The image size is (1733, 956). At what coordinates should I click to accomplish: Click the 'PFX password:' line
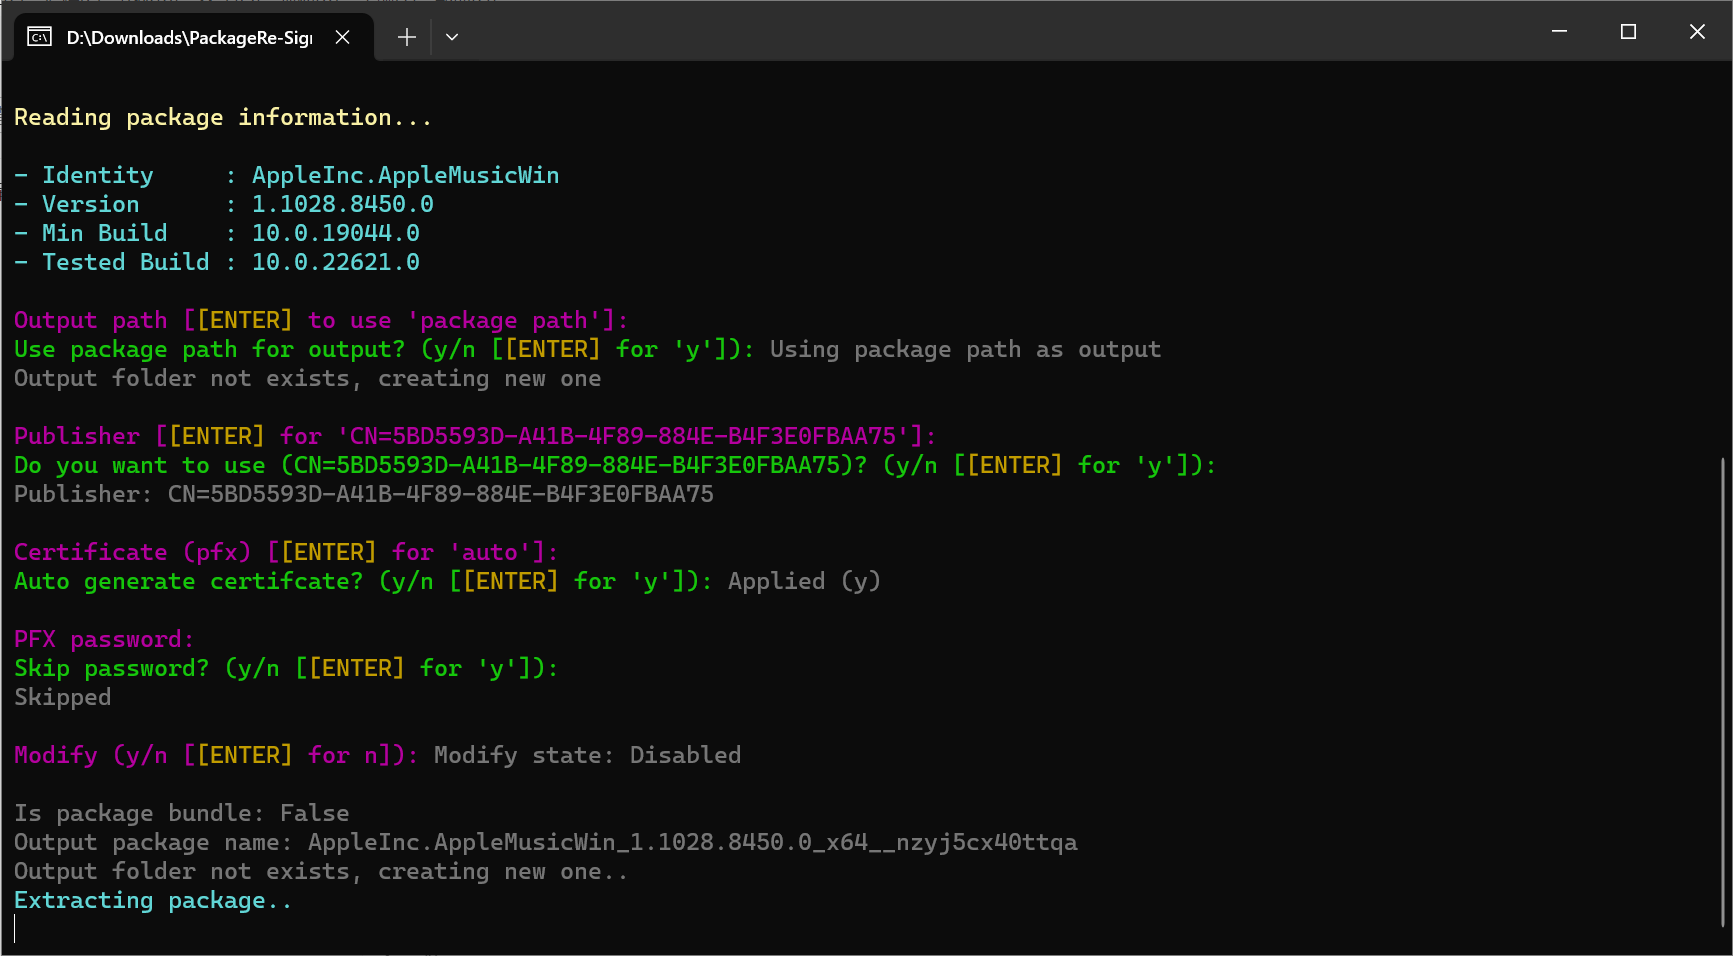point(104,639)
